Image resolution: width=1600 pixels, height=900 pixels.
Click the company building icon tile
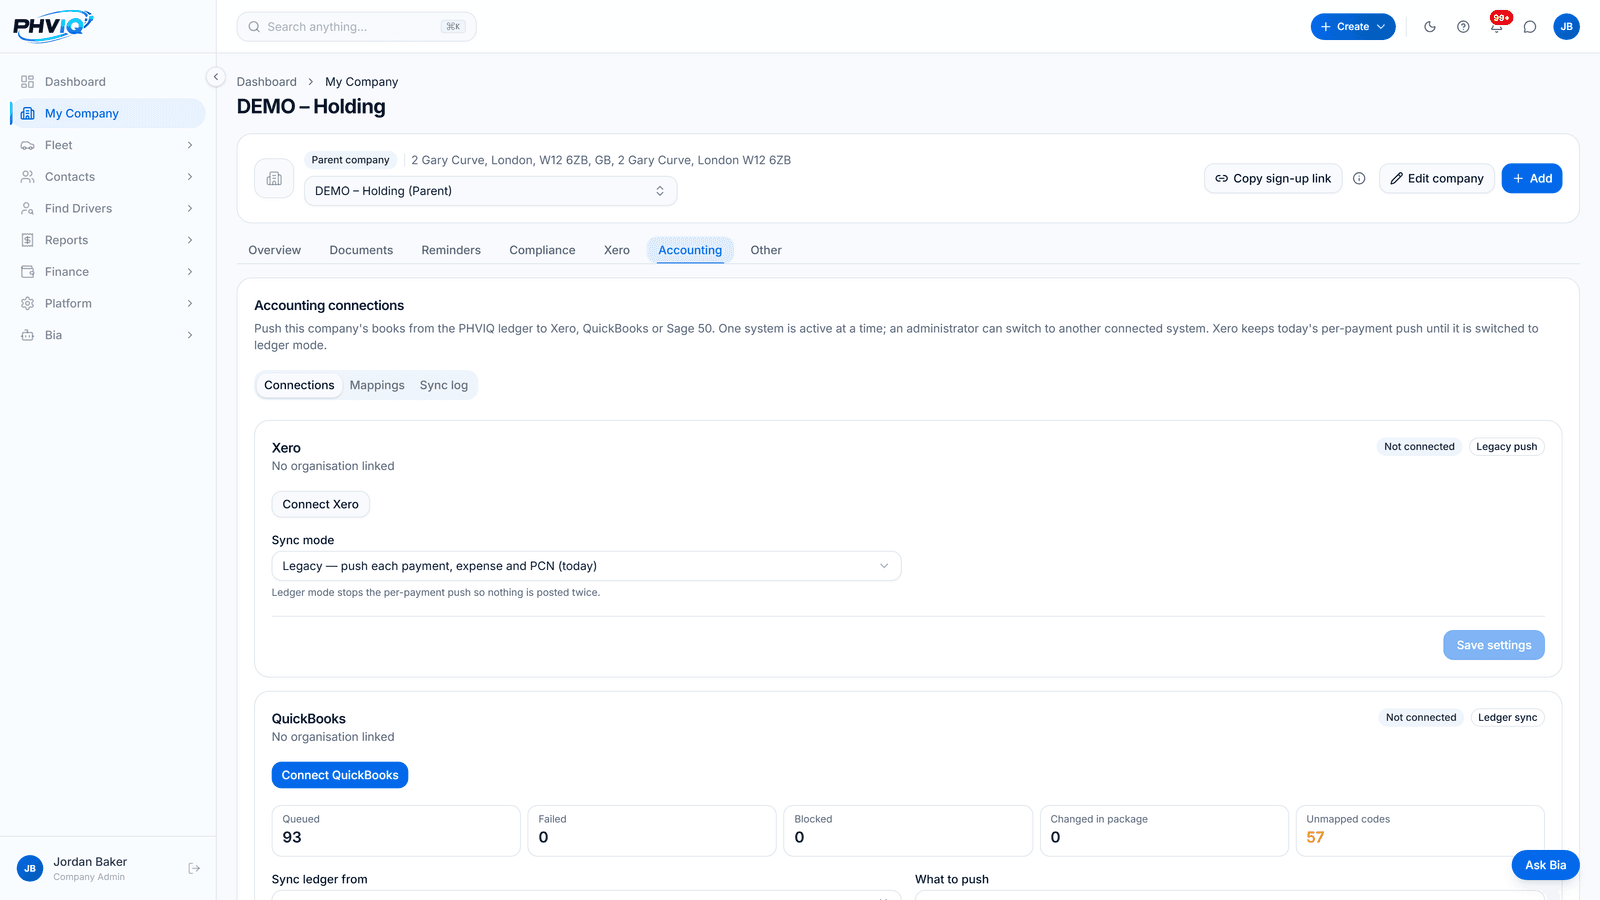coord(274,179)
